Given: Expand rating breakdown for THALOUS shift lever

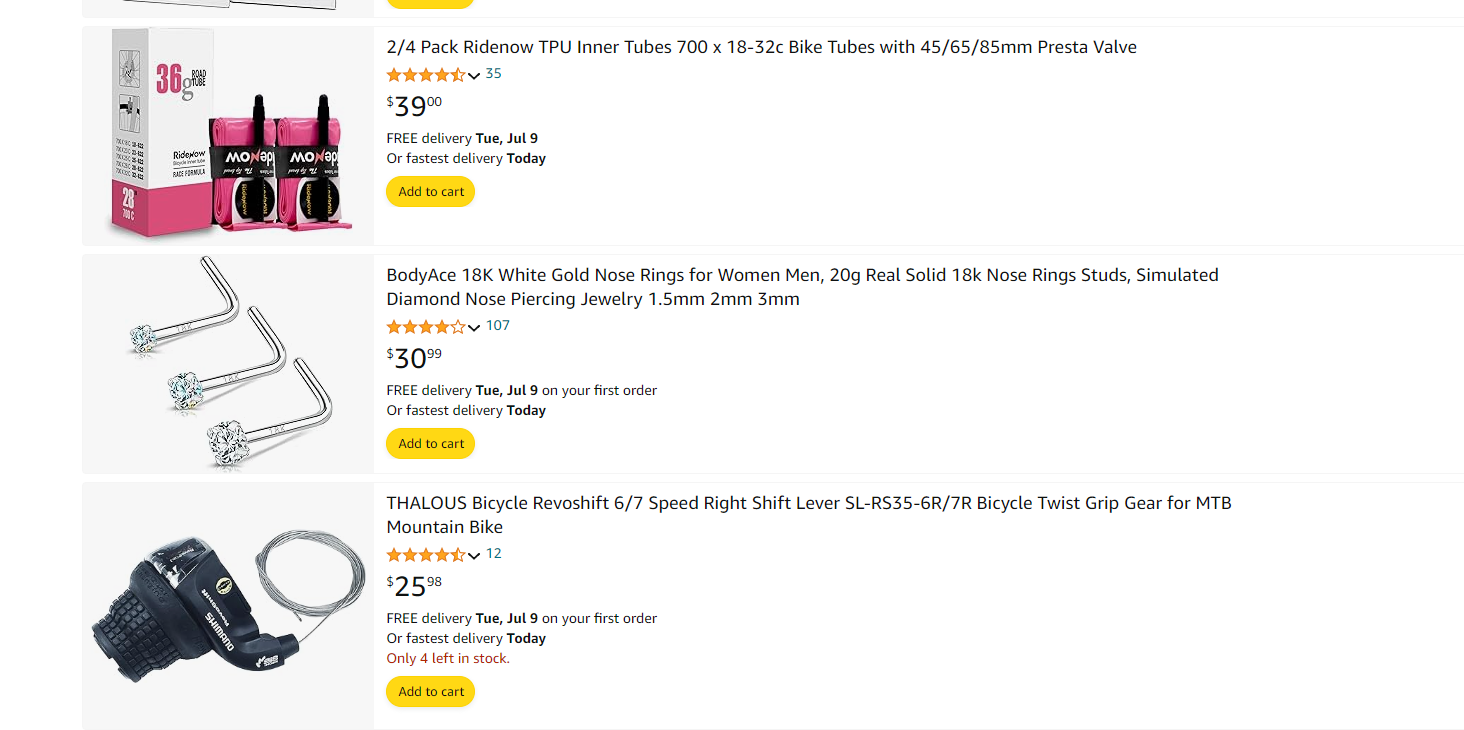Looking at the screenshot, I should tap(474, 555).
